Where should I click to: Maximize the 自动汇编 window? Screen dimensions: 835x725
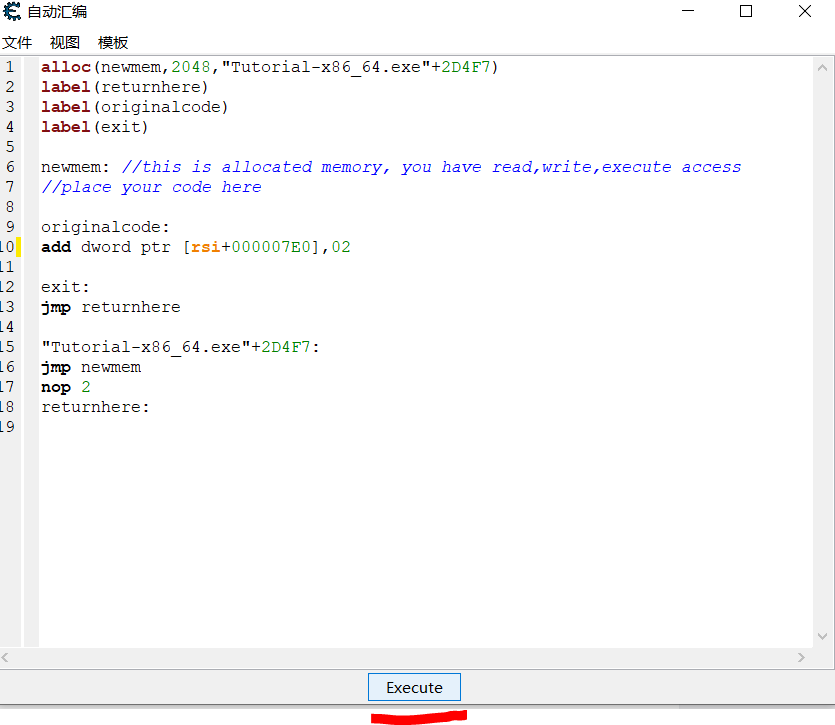pos(746,12)
